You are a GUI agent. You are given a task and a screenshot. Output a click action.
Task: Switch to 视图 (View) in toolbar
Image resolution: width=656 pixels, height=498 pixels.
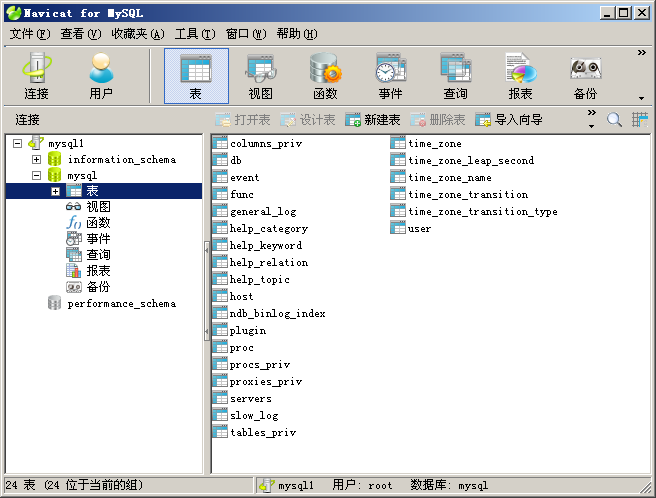pos(261,76)
